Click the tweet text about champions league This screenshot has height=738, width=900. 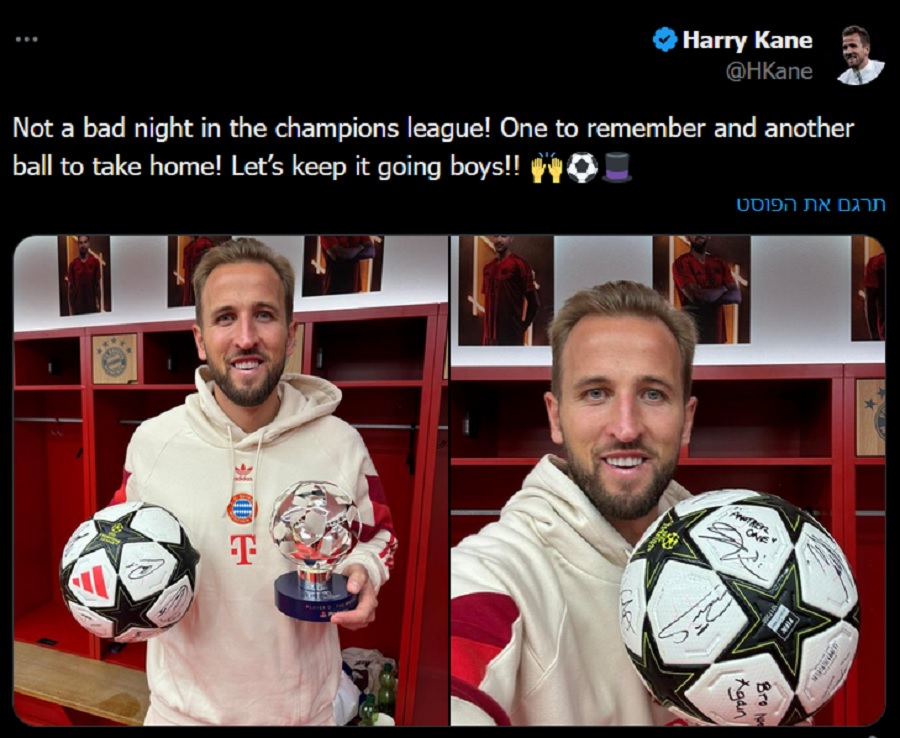pos(433,147)
